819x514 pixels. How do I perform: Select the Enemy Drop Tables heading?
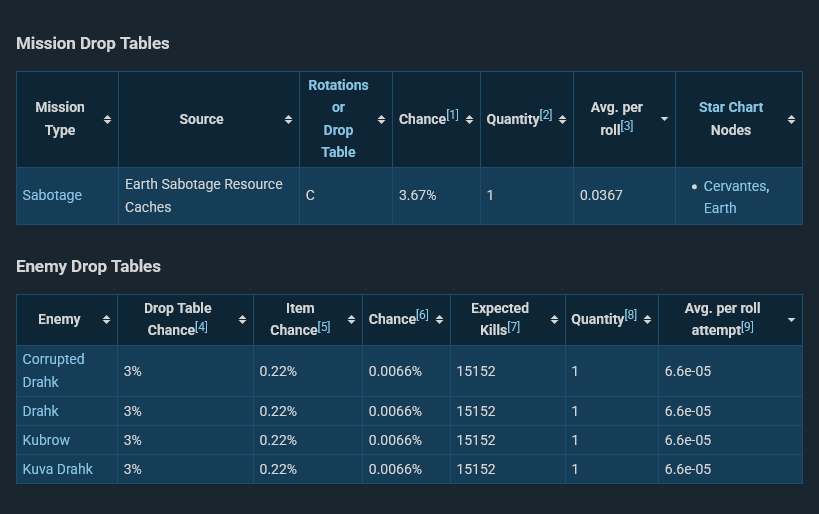tap(88, 266)
